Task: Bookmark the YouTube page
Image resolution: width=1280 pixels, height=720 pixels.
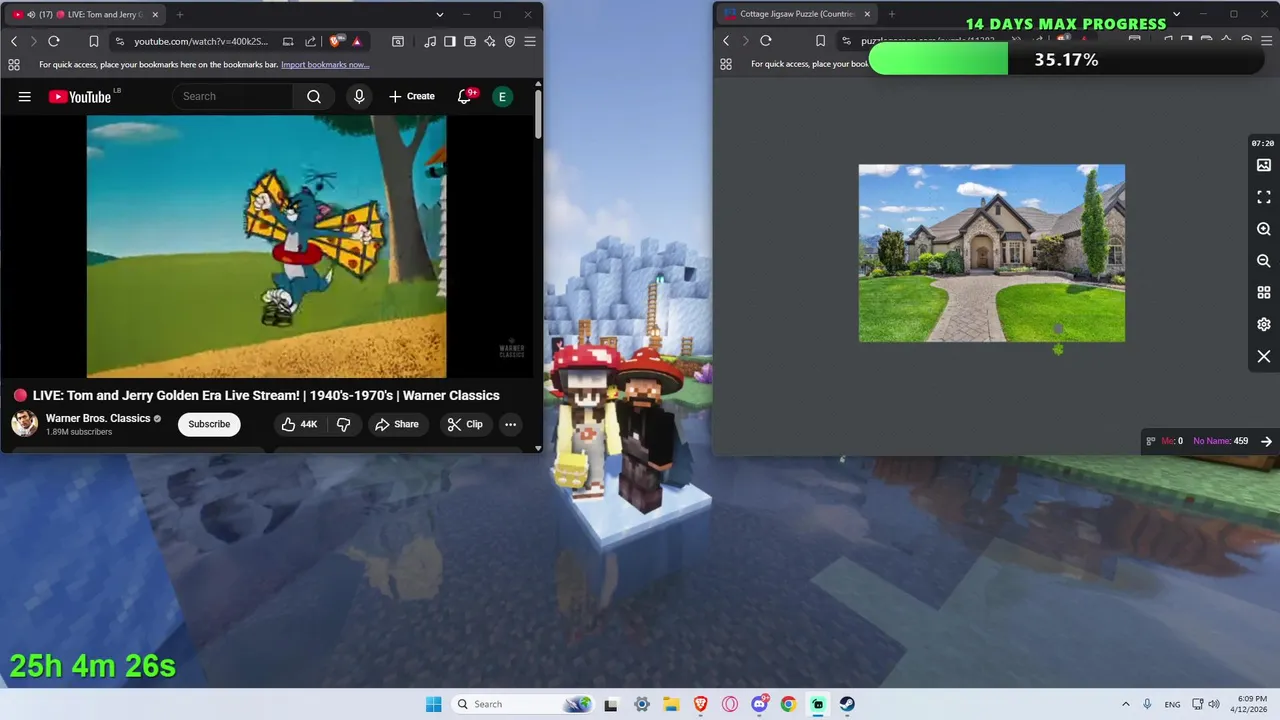Action: pos(93,41)
